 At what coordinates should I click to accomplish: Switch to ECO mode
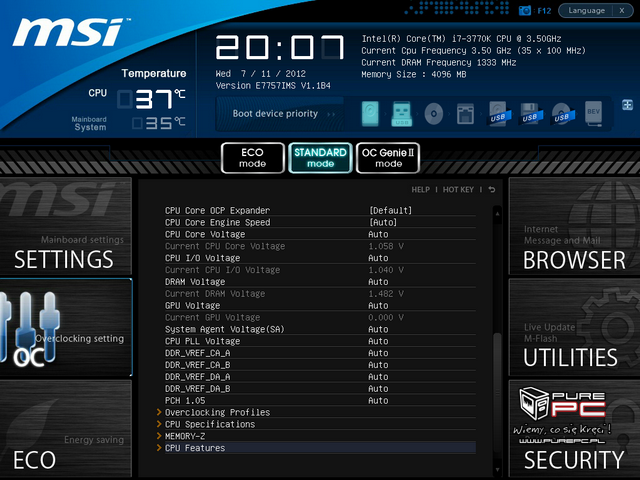point(253,158)
